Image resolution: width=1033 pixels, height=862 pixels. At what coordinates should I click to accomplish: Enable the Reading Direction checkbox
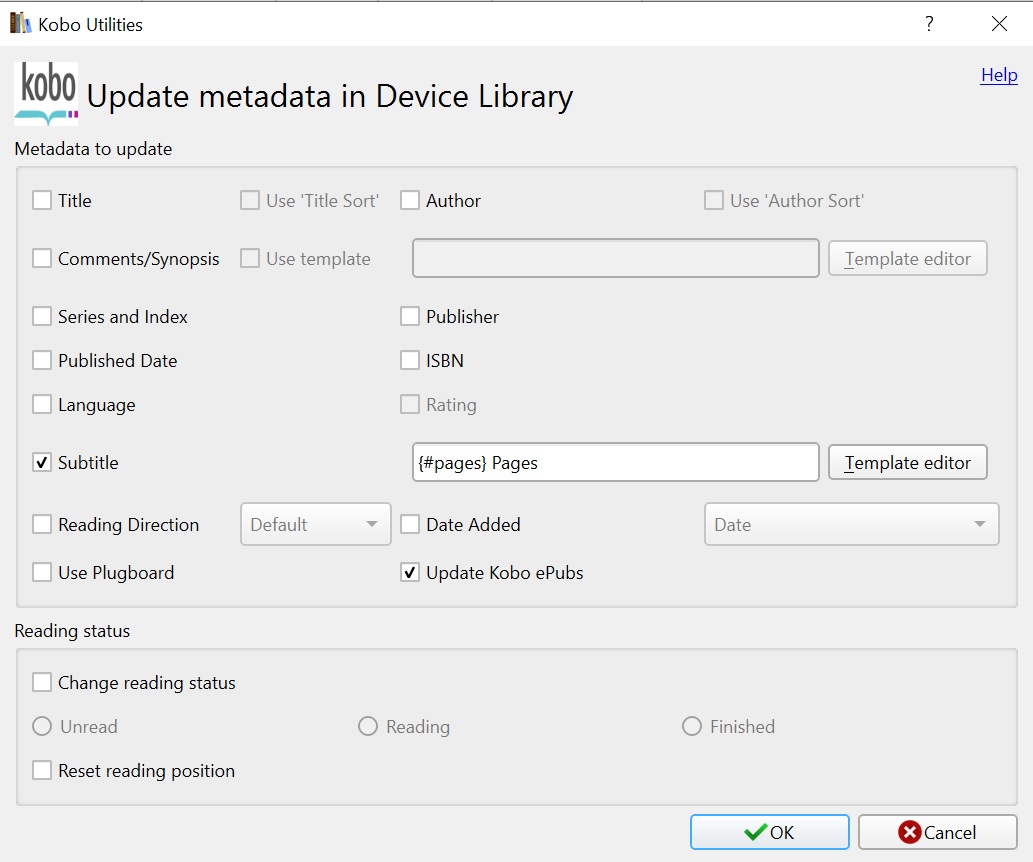click(x=42, y=525)
